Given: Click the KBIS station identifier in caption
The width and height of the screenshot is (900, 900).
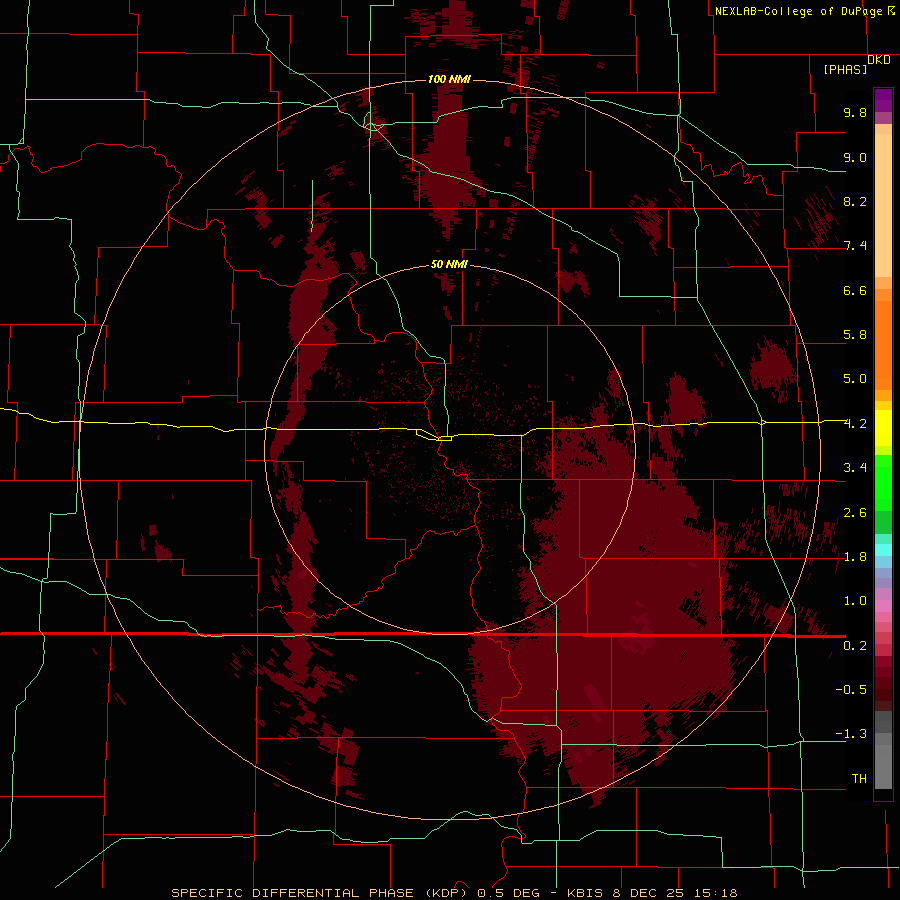Looking at the screenshot, I should 585,893.
